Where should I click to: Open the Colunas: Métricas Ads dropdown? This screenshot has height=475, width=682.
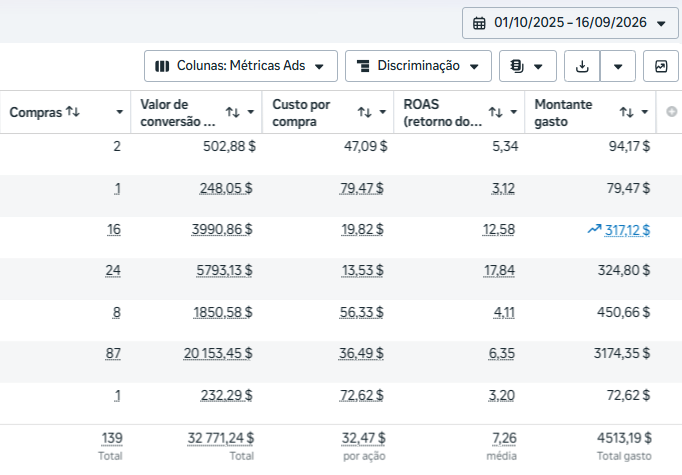click(241, 66)
